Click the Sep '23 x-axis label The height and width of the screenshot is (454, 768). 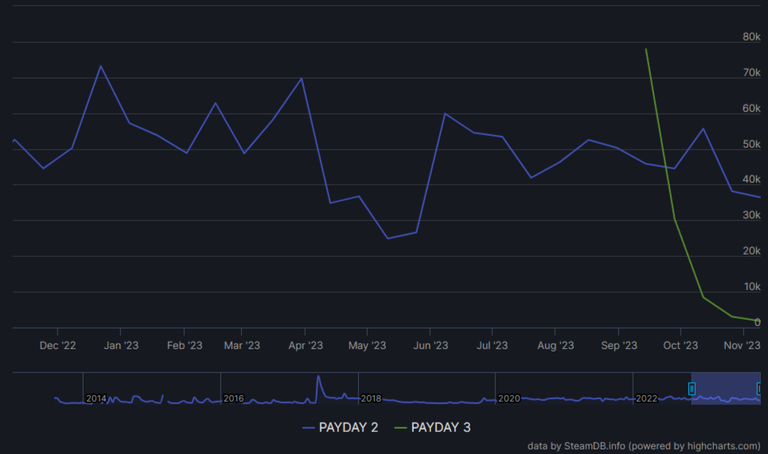[619, 345]
